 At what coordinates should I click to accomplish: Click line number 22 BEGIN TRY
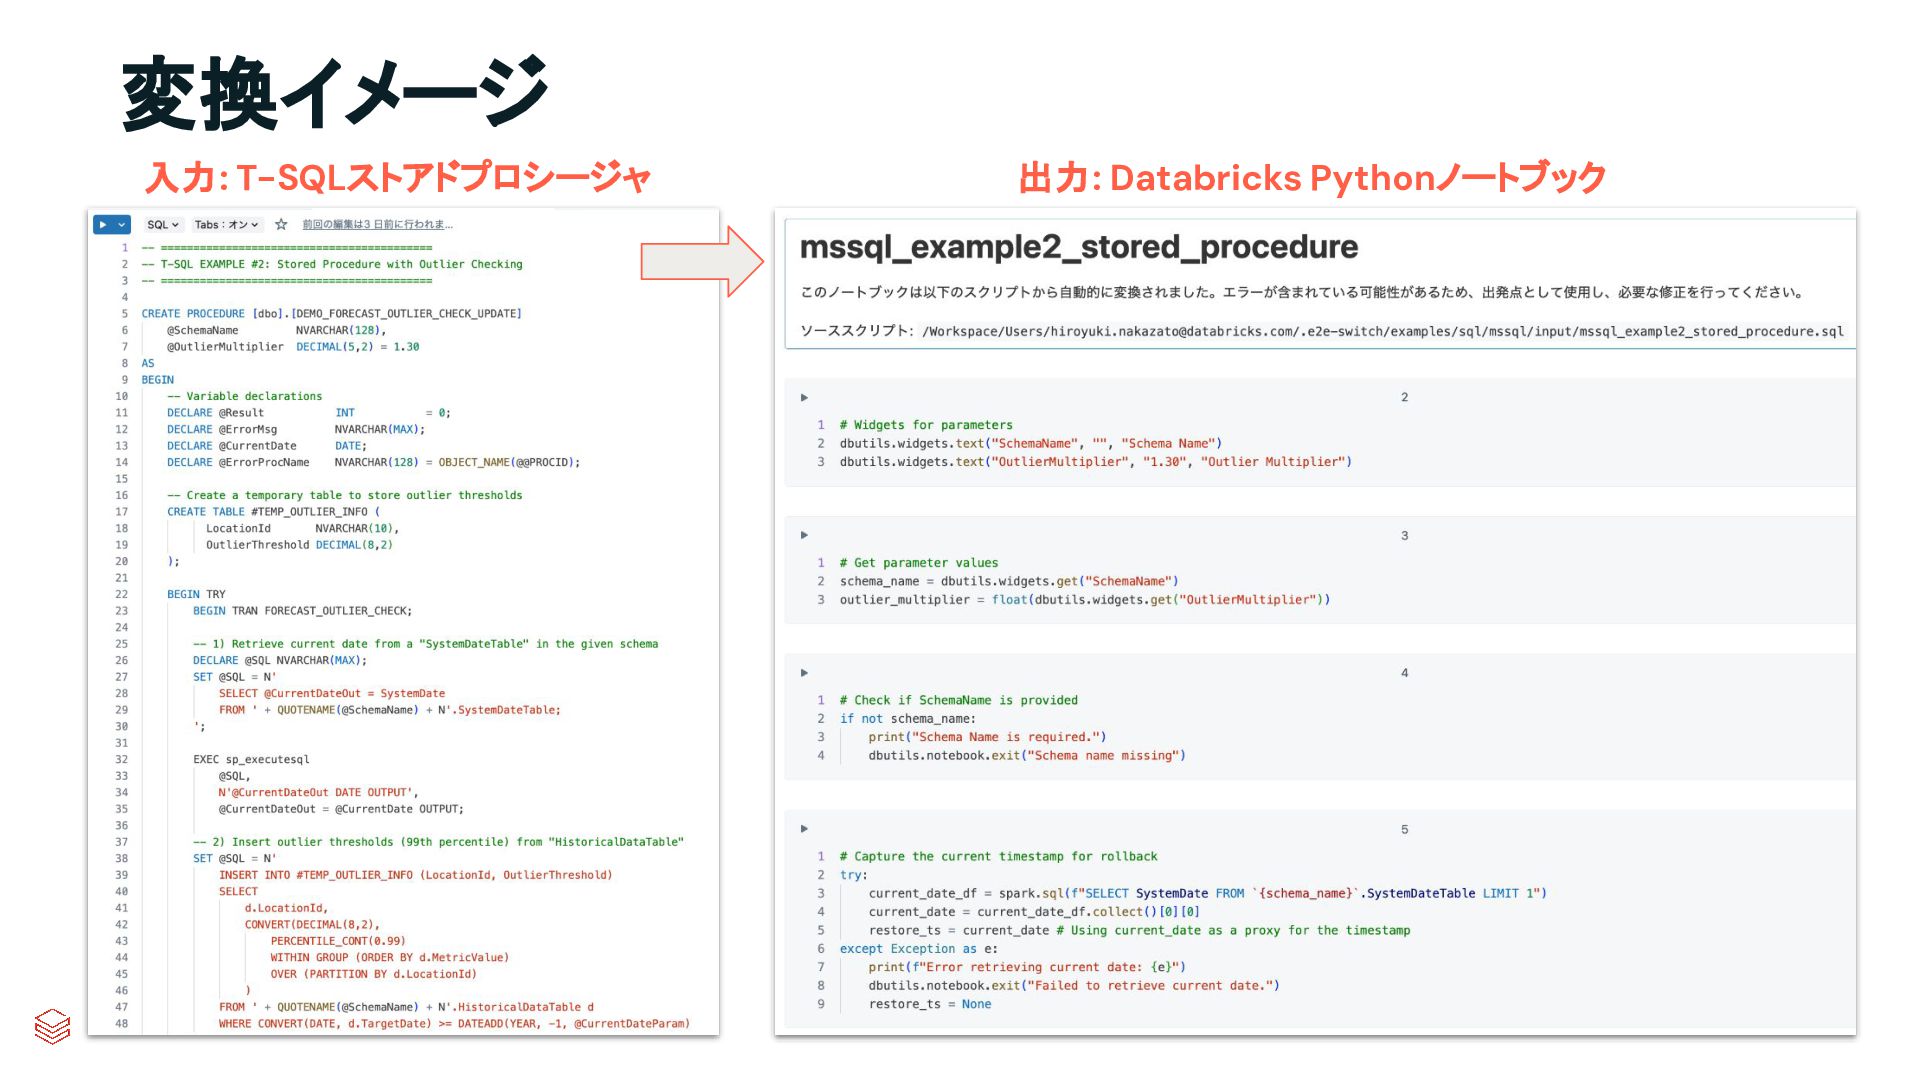click(x=122, y=594)
